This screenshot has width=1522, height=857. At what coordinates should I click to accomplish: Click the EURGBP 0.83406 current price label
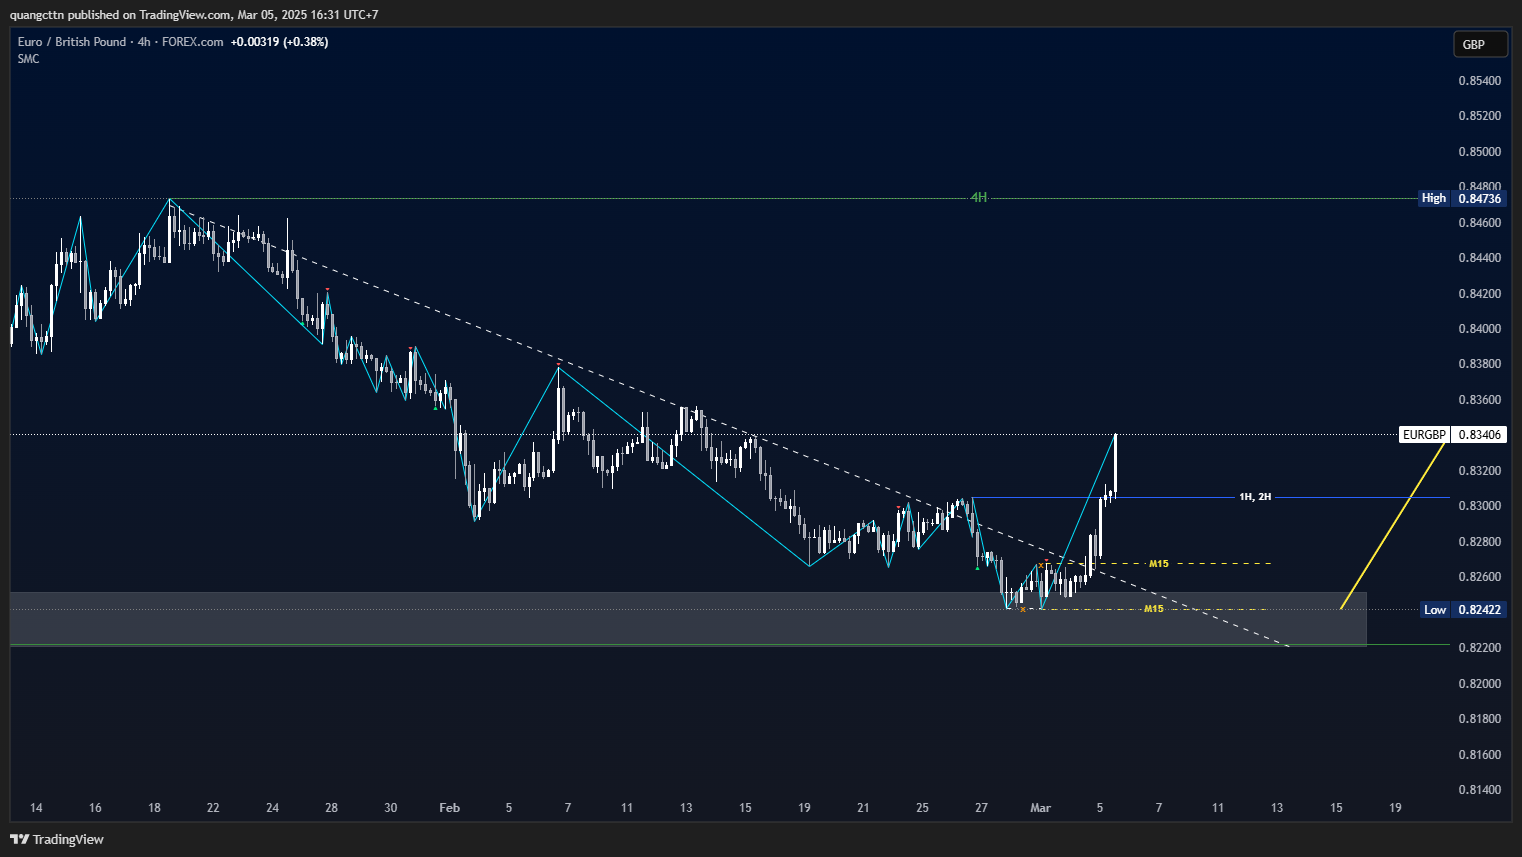tap(1452, 435)
